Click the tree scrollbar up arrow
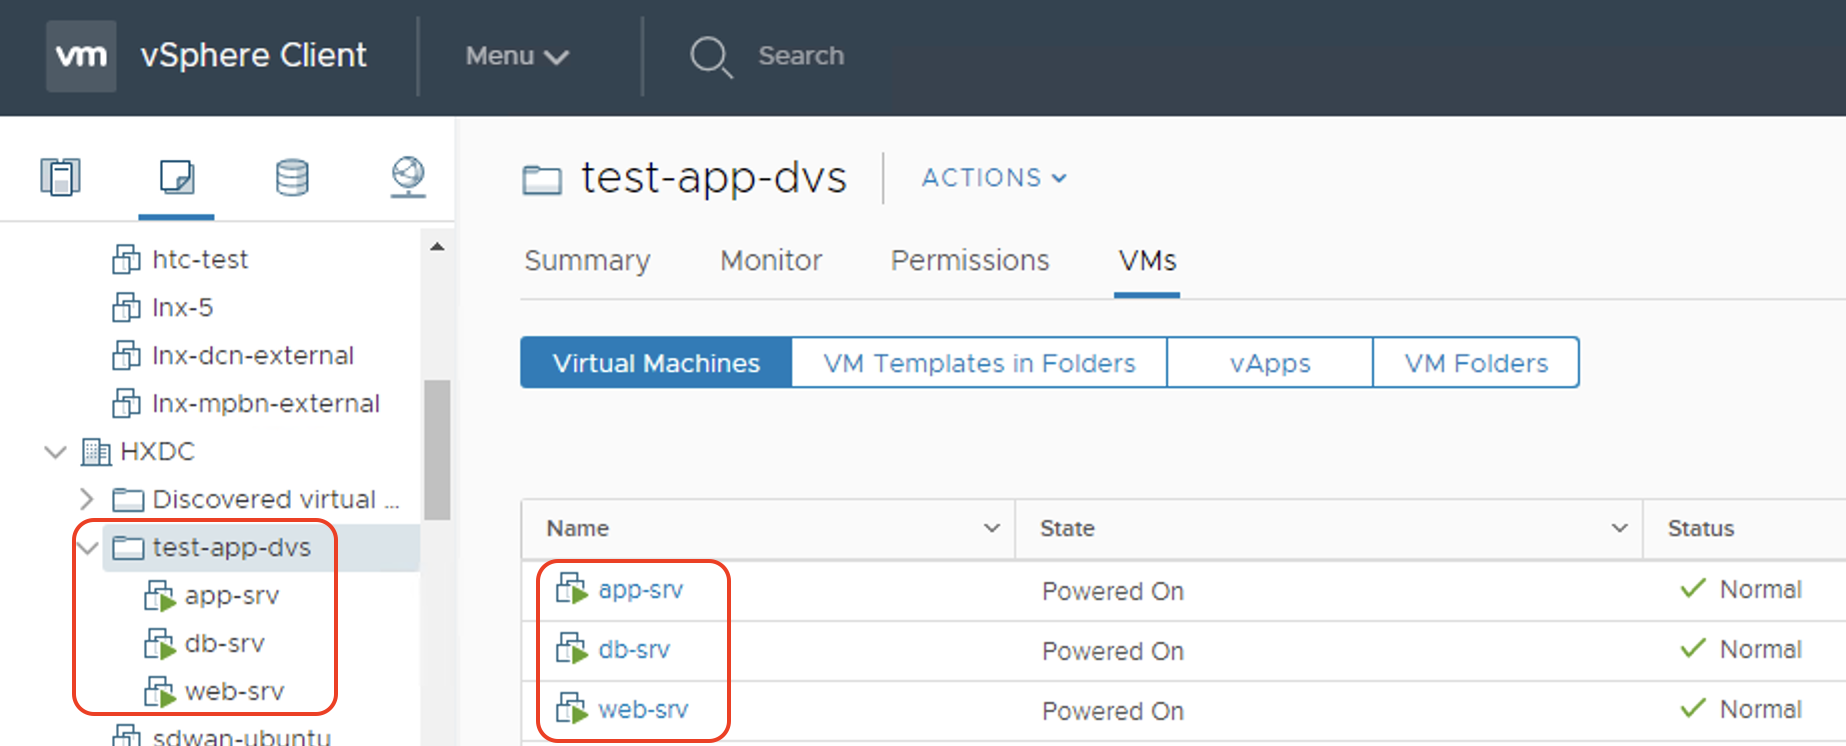Image resolution: width=1846 pixels, height=746 pixels. (x=437, y=246)
